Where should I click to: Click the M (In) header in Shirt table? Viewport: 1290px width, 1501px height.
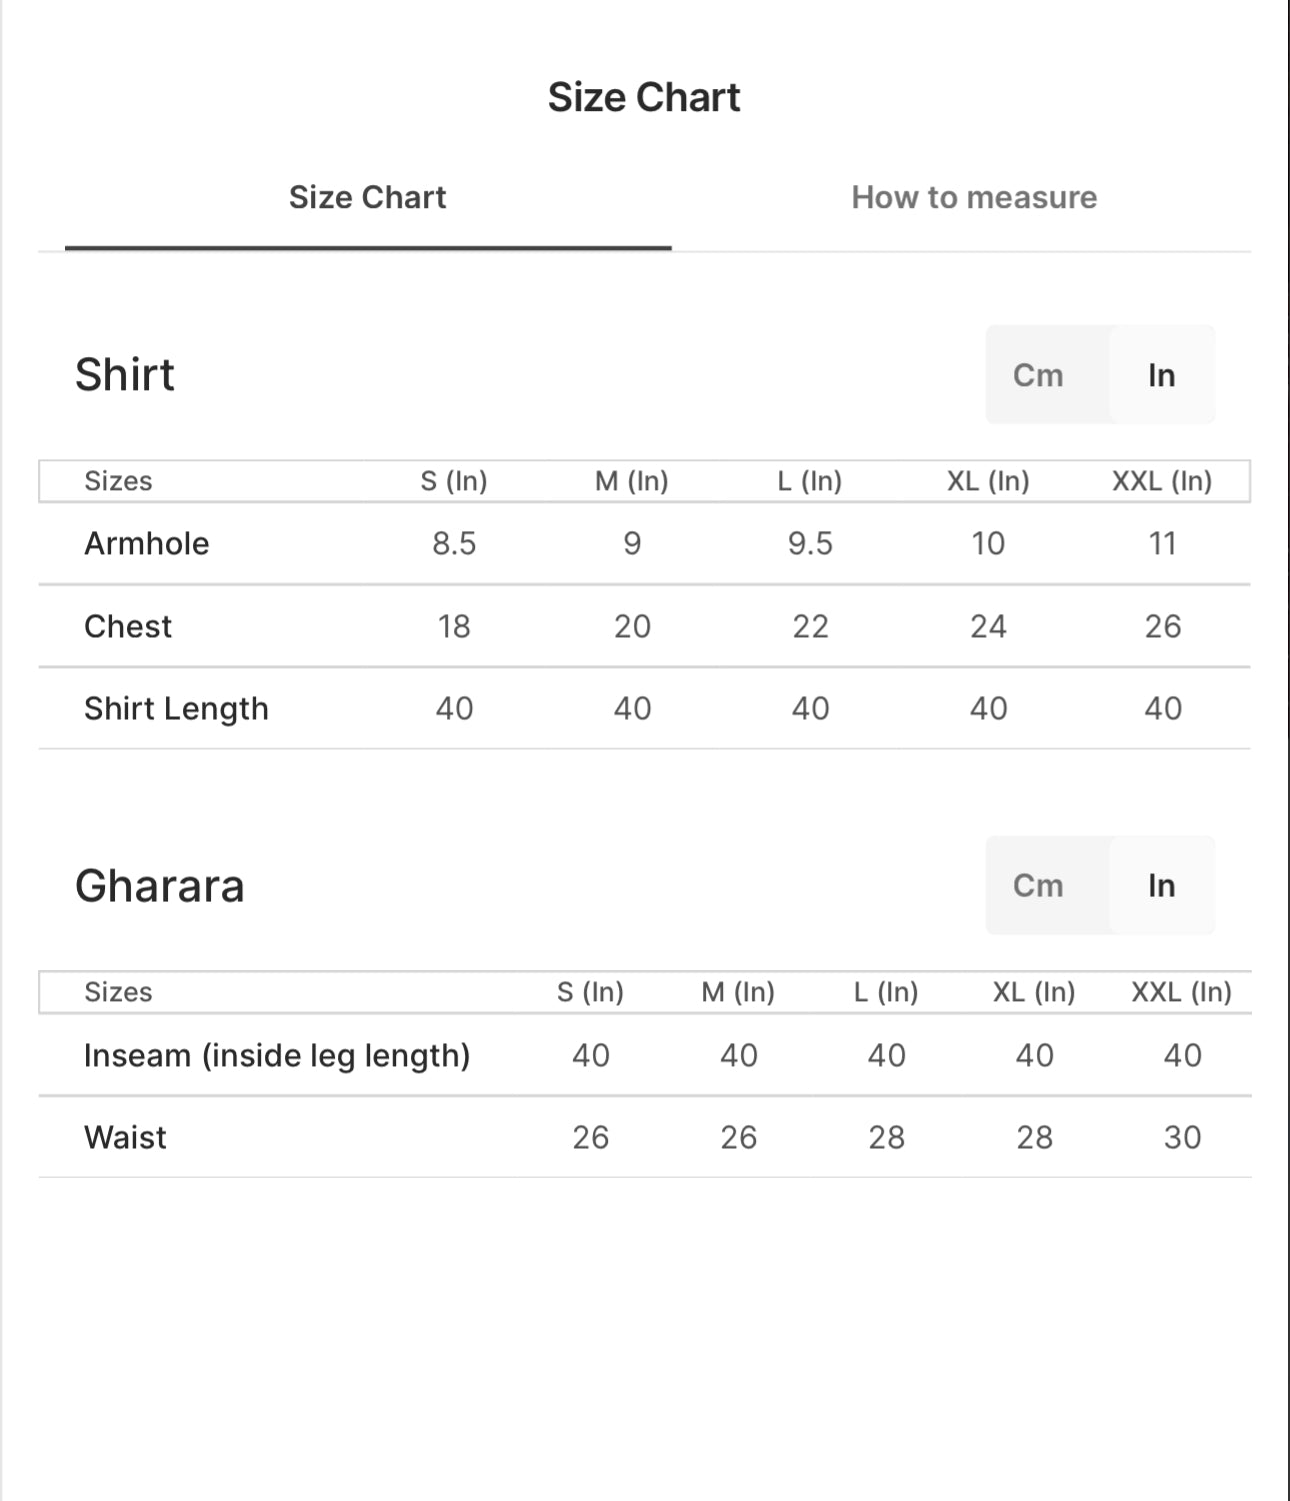coord(632,481)
